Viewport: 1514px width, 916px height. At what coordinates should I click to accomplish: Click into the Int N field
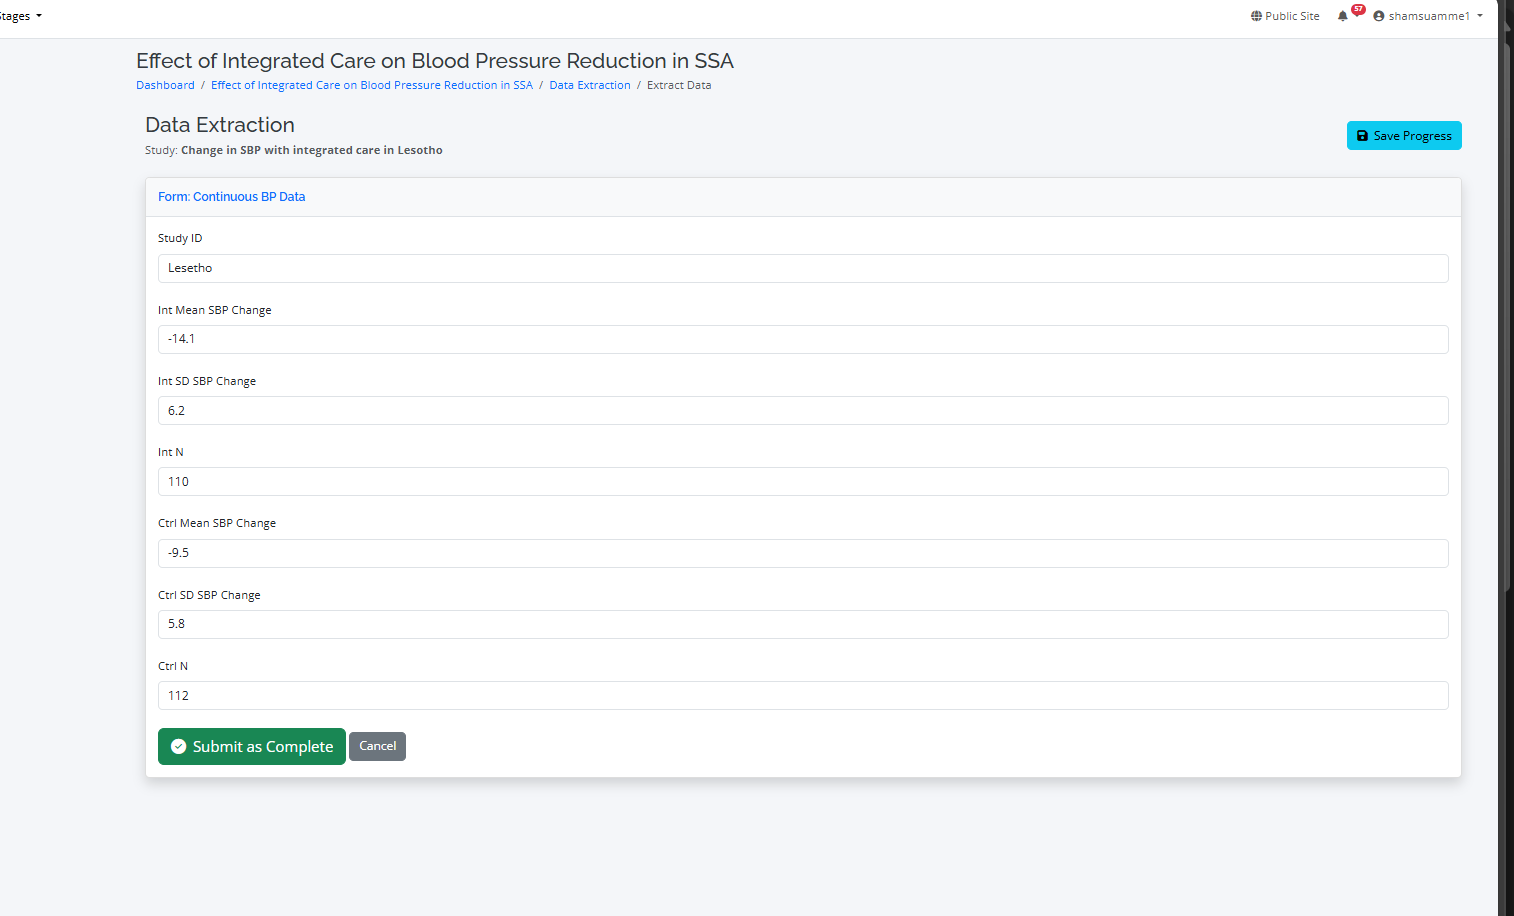pos(802,482)
